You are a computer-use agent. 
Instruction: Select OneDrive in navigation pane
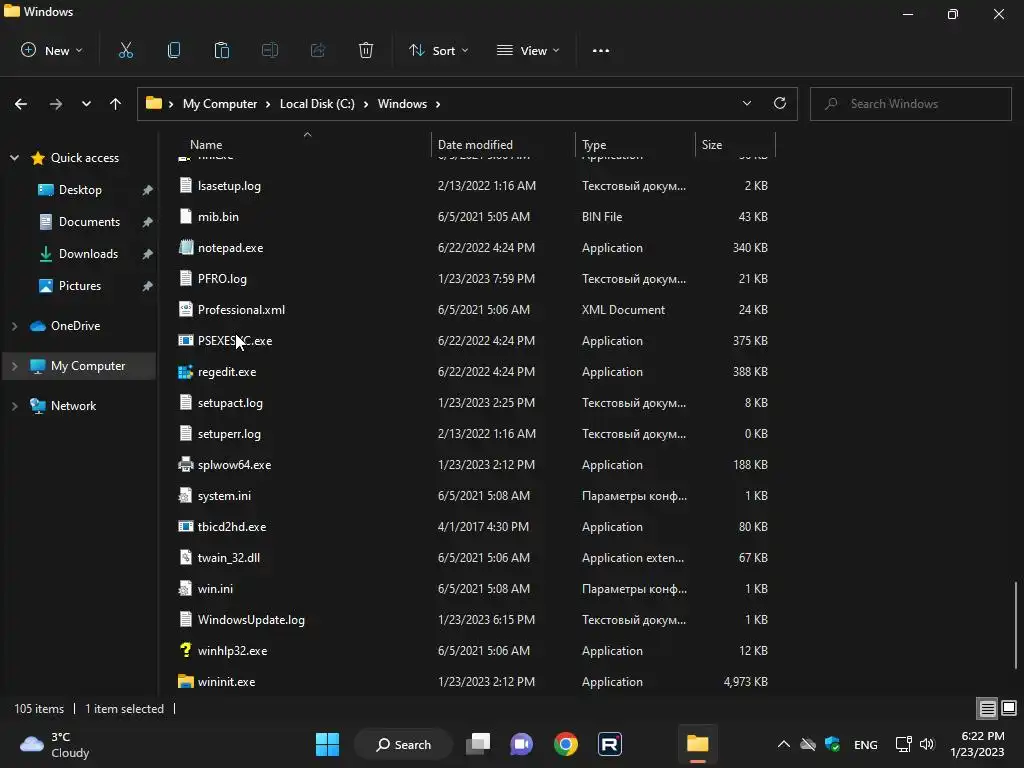[x=75, y=325]
